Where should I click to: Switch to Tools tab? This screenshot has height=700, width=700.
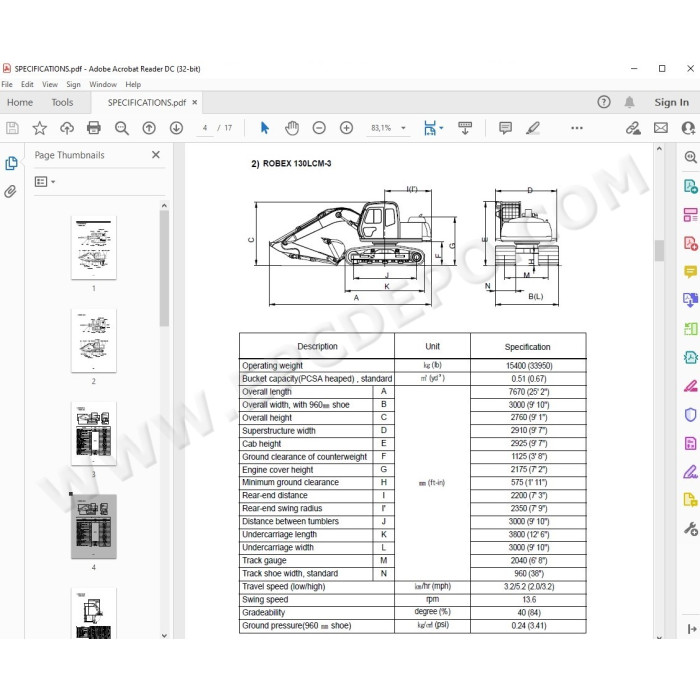tap(62, 103)
